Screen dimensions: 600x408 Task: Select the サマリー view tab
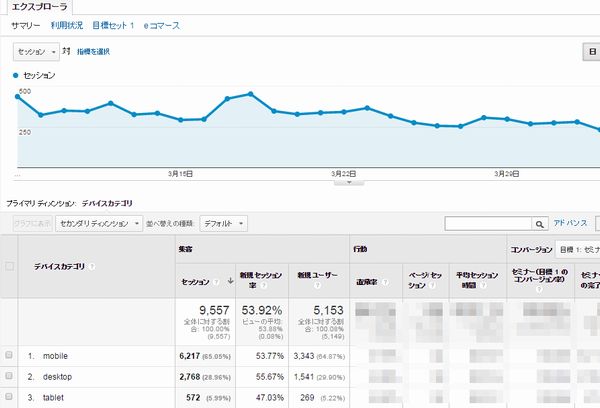[26, 26]
